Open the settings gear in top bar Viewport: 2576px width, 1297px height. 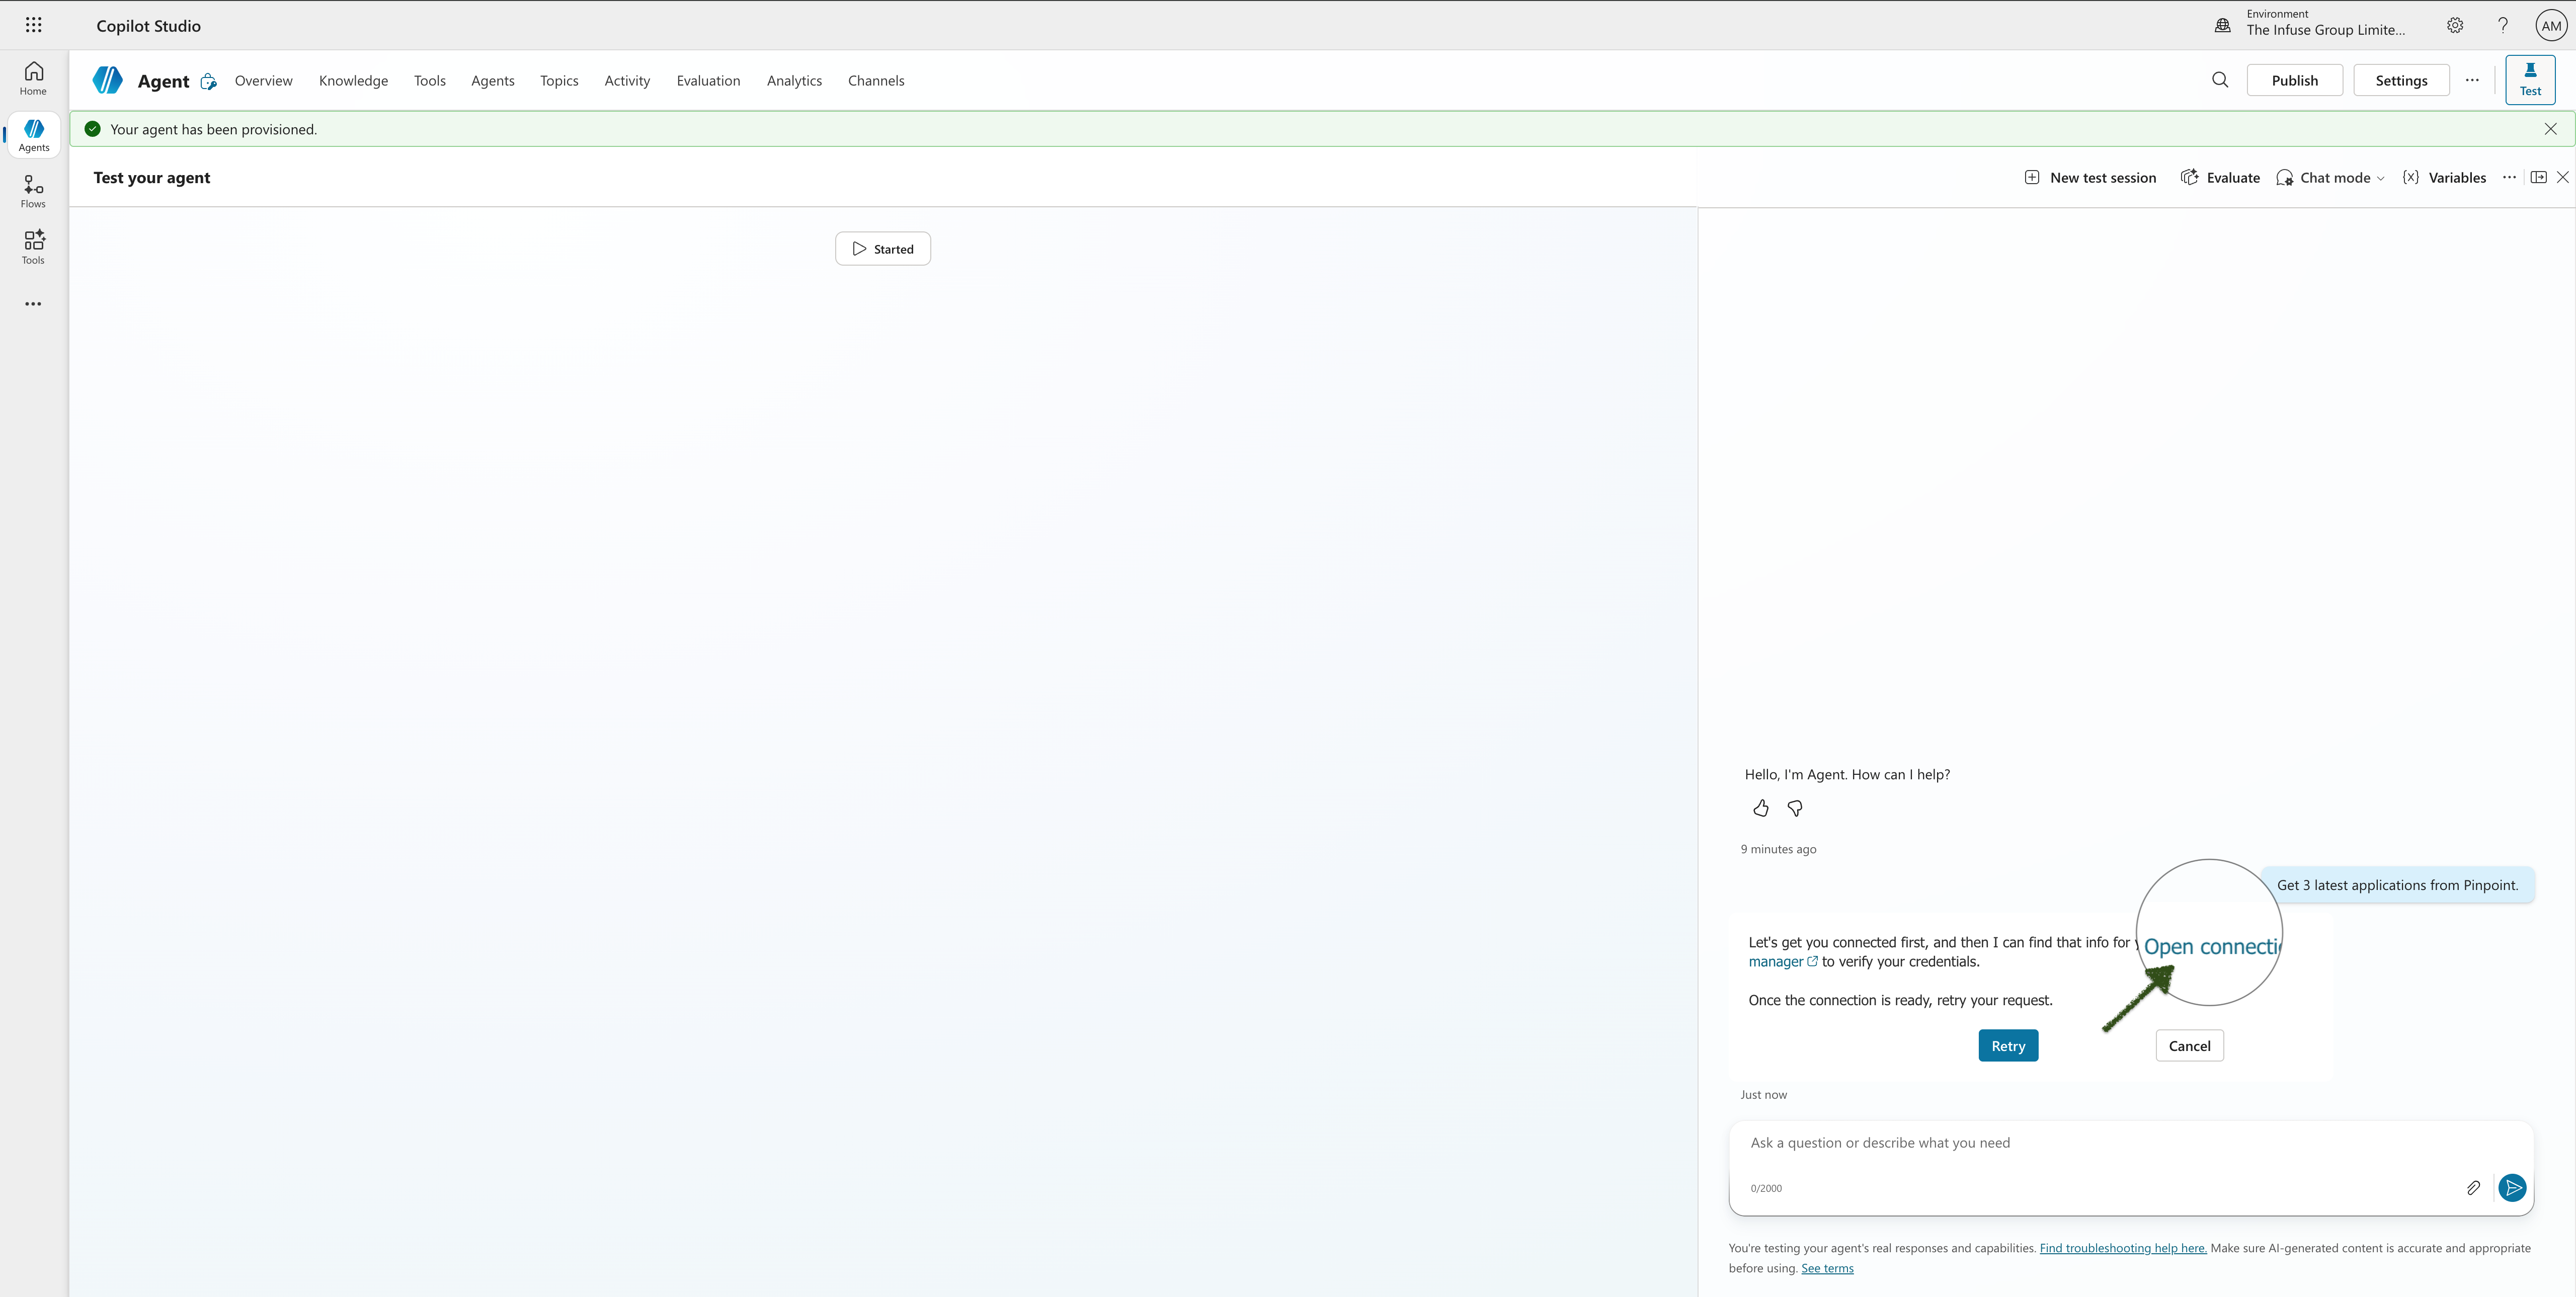tap(2455, 26)
